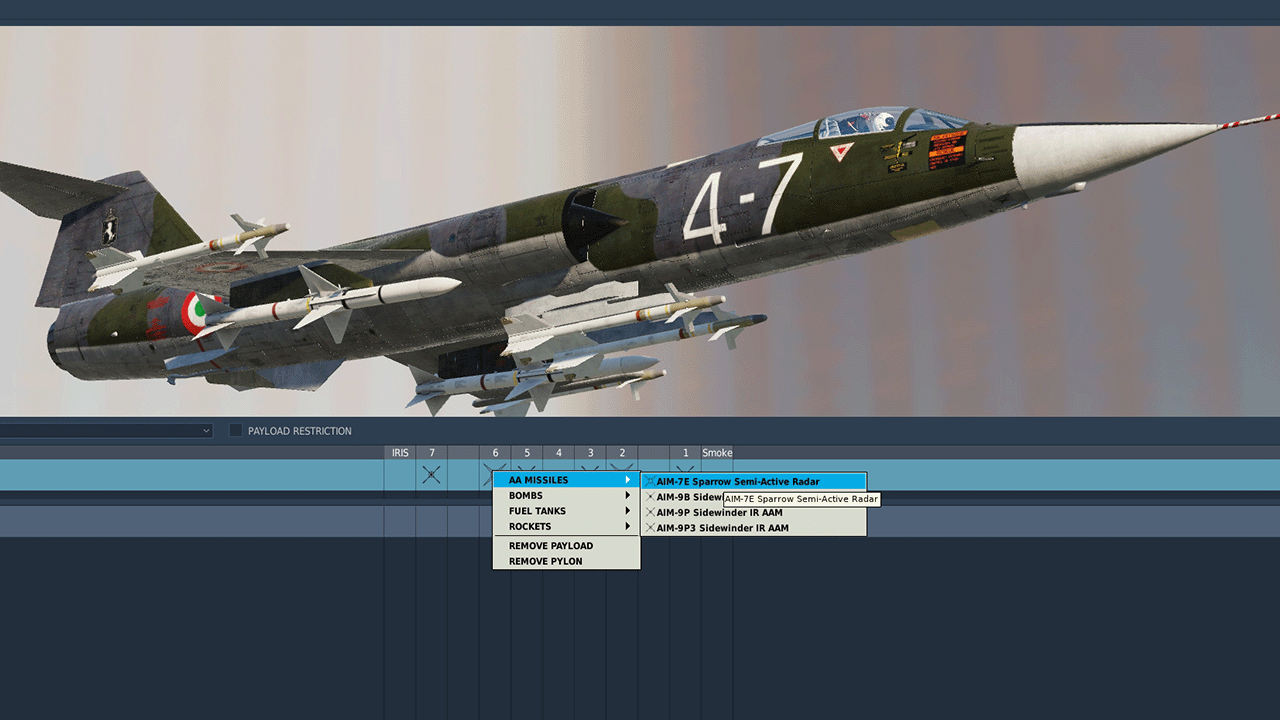Click the Smoke column header
Screen dimensions: 1280x720
(x=717, y=453)
